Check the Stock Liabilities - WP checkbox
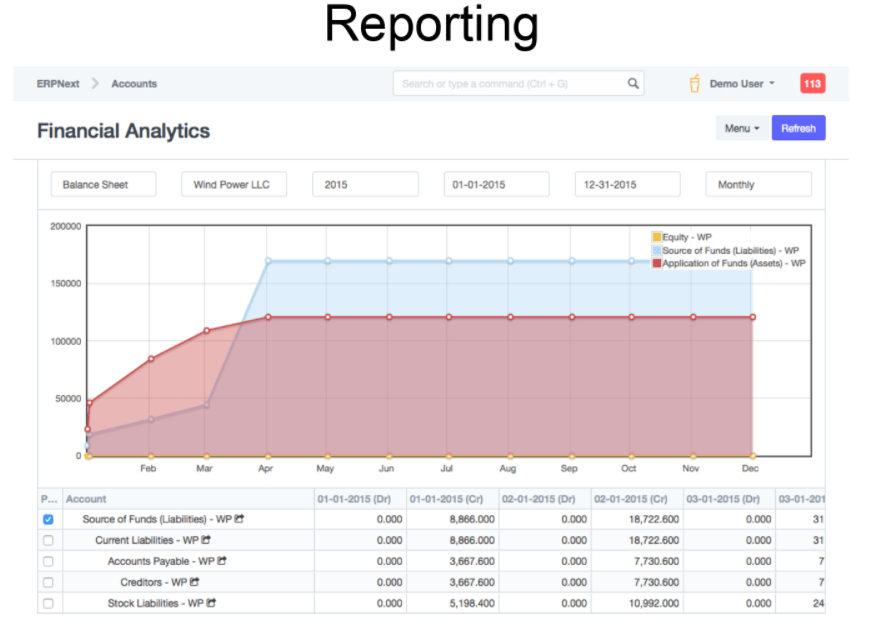The width and height of the screenshot is (872, 625). tap(48, 603)
